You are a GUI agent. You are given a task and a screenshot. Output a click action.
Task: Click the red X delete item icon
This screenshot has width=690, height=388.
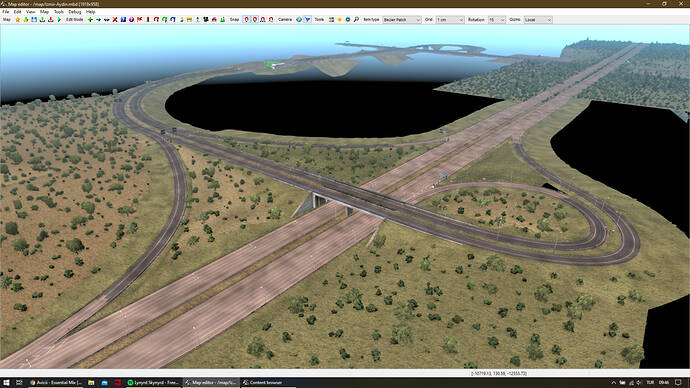click(115, 20)
